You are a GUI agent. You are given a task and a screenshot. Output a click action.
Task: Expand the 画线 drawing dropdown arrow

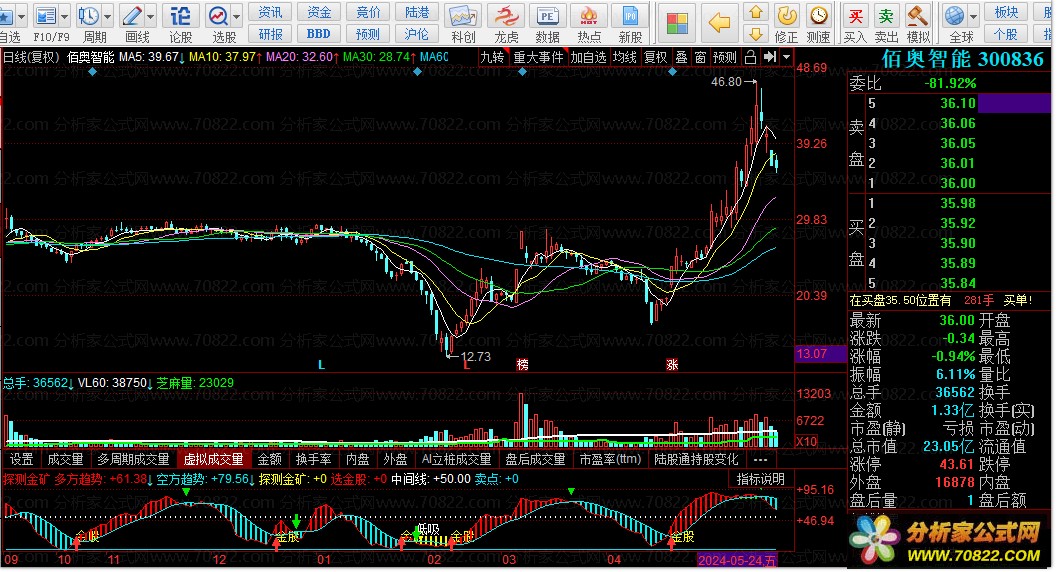pos(150,15)
